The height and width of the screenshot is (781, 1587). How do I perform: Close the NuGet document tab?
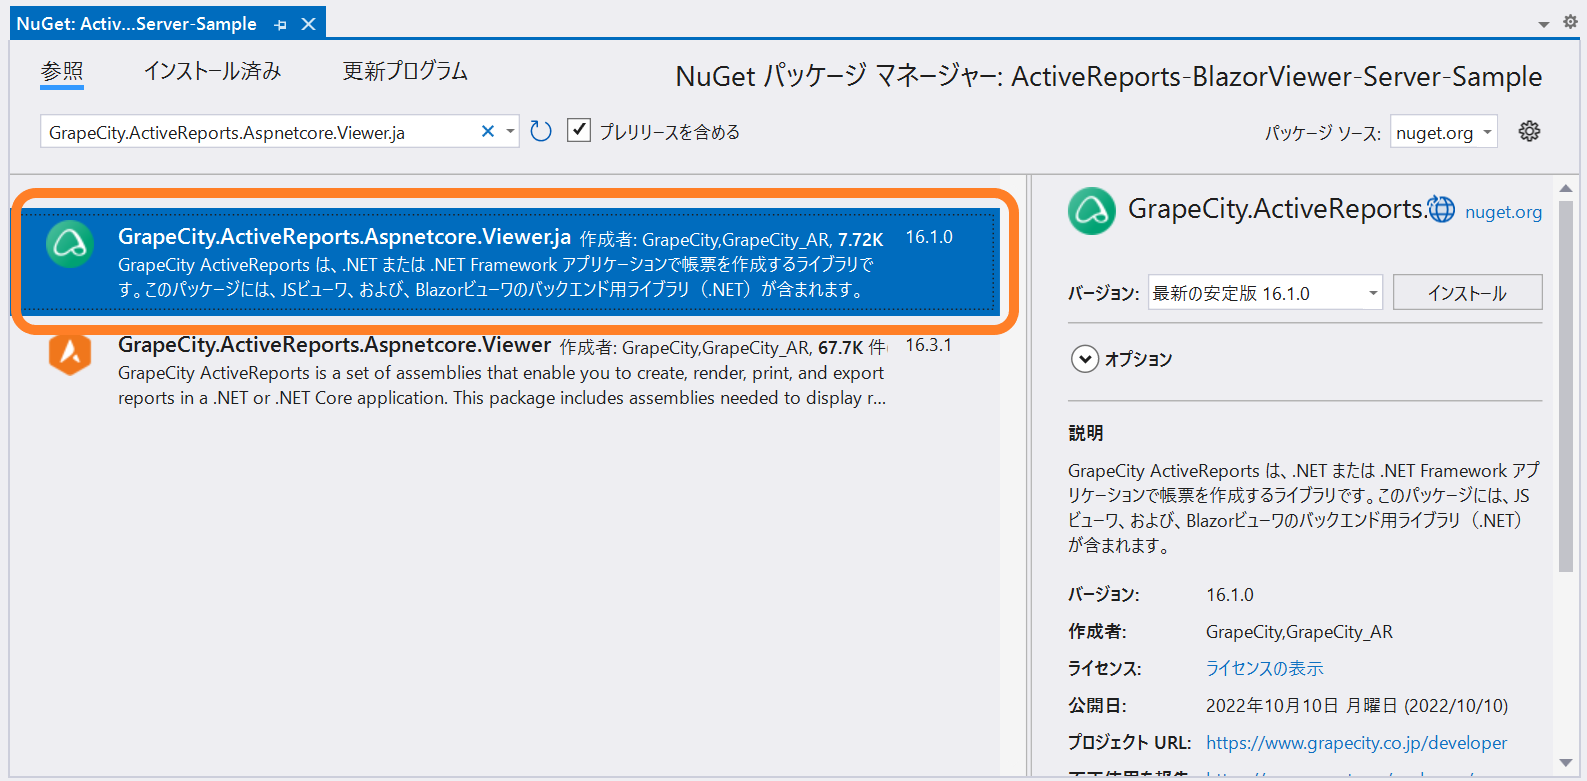point(308,24)
